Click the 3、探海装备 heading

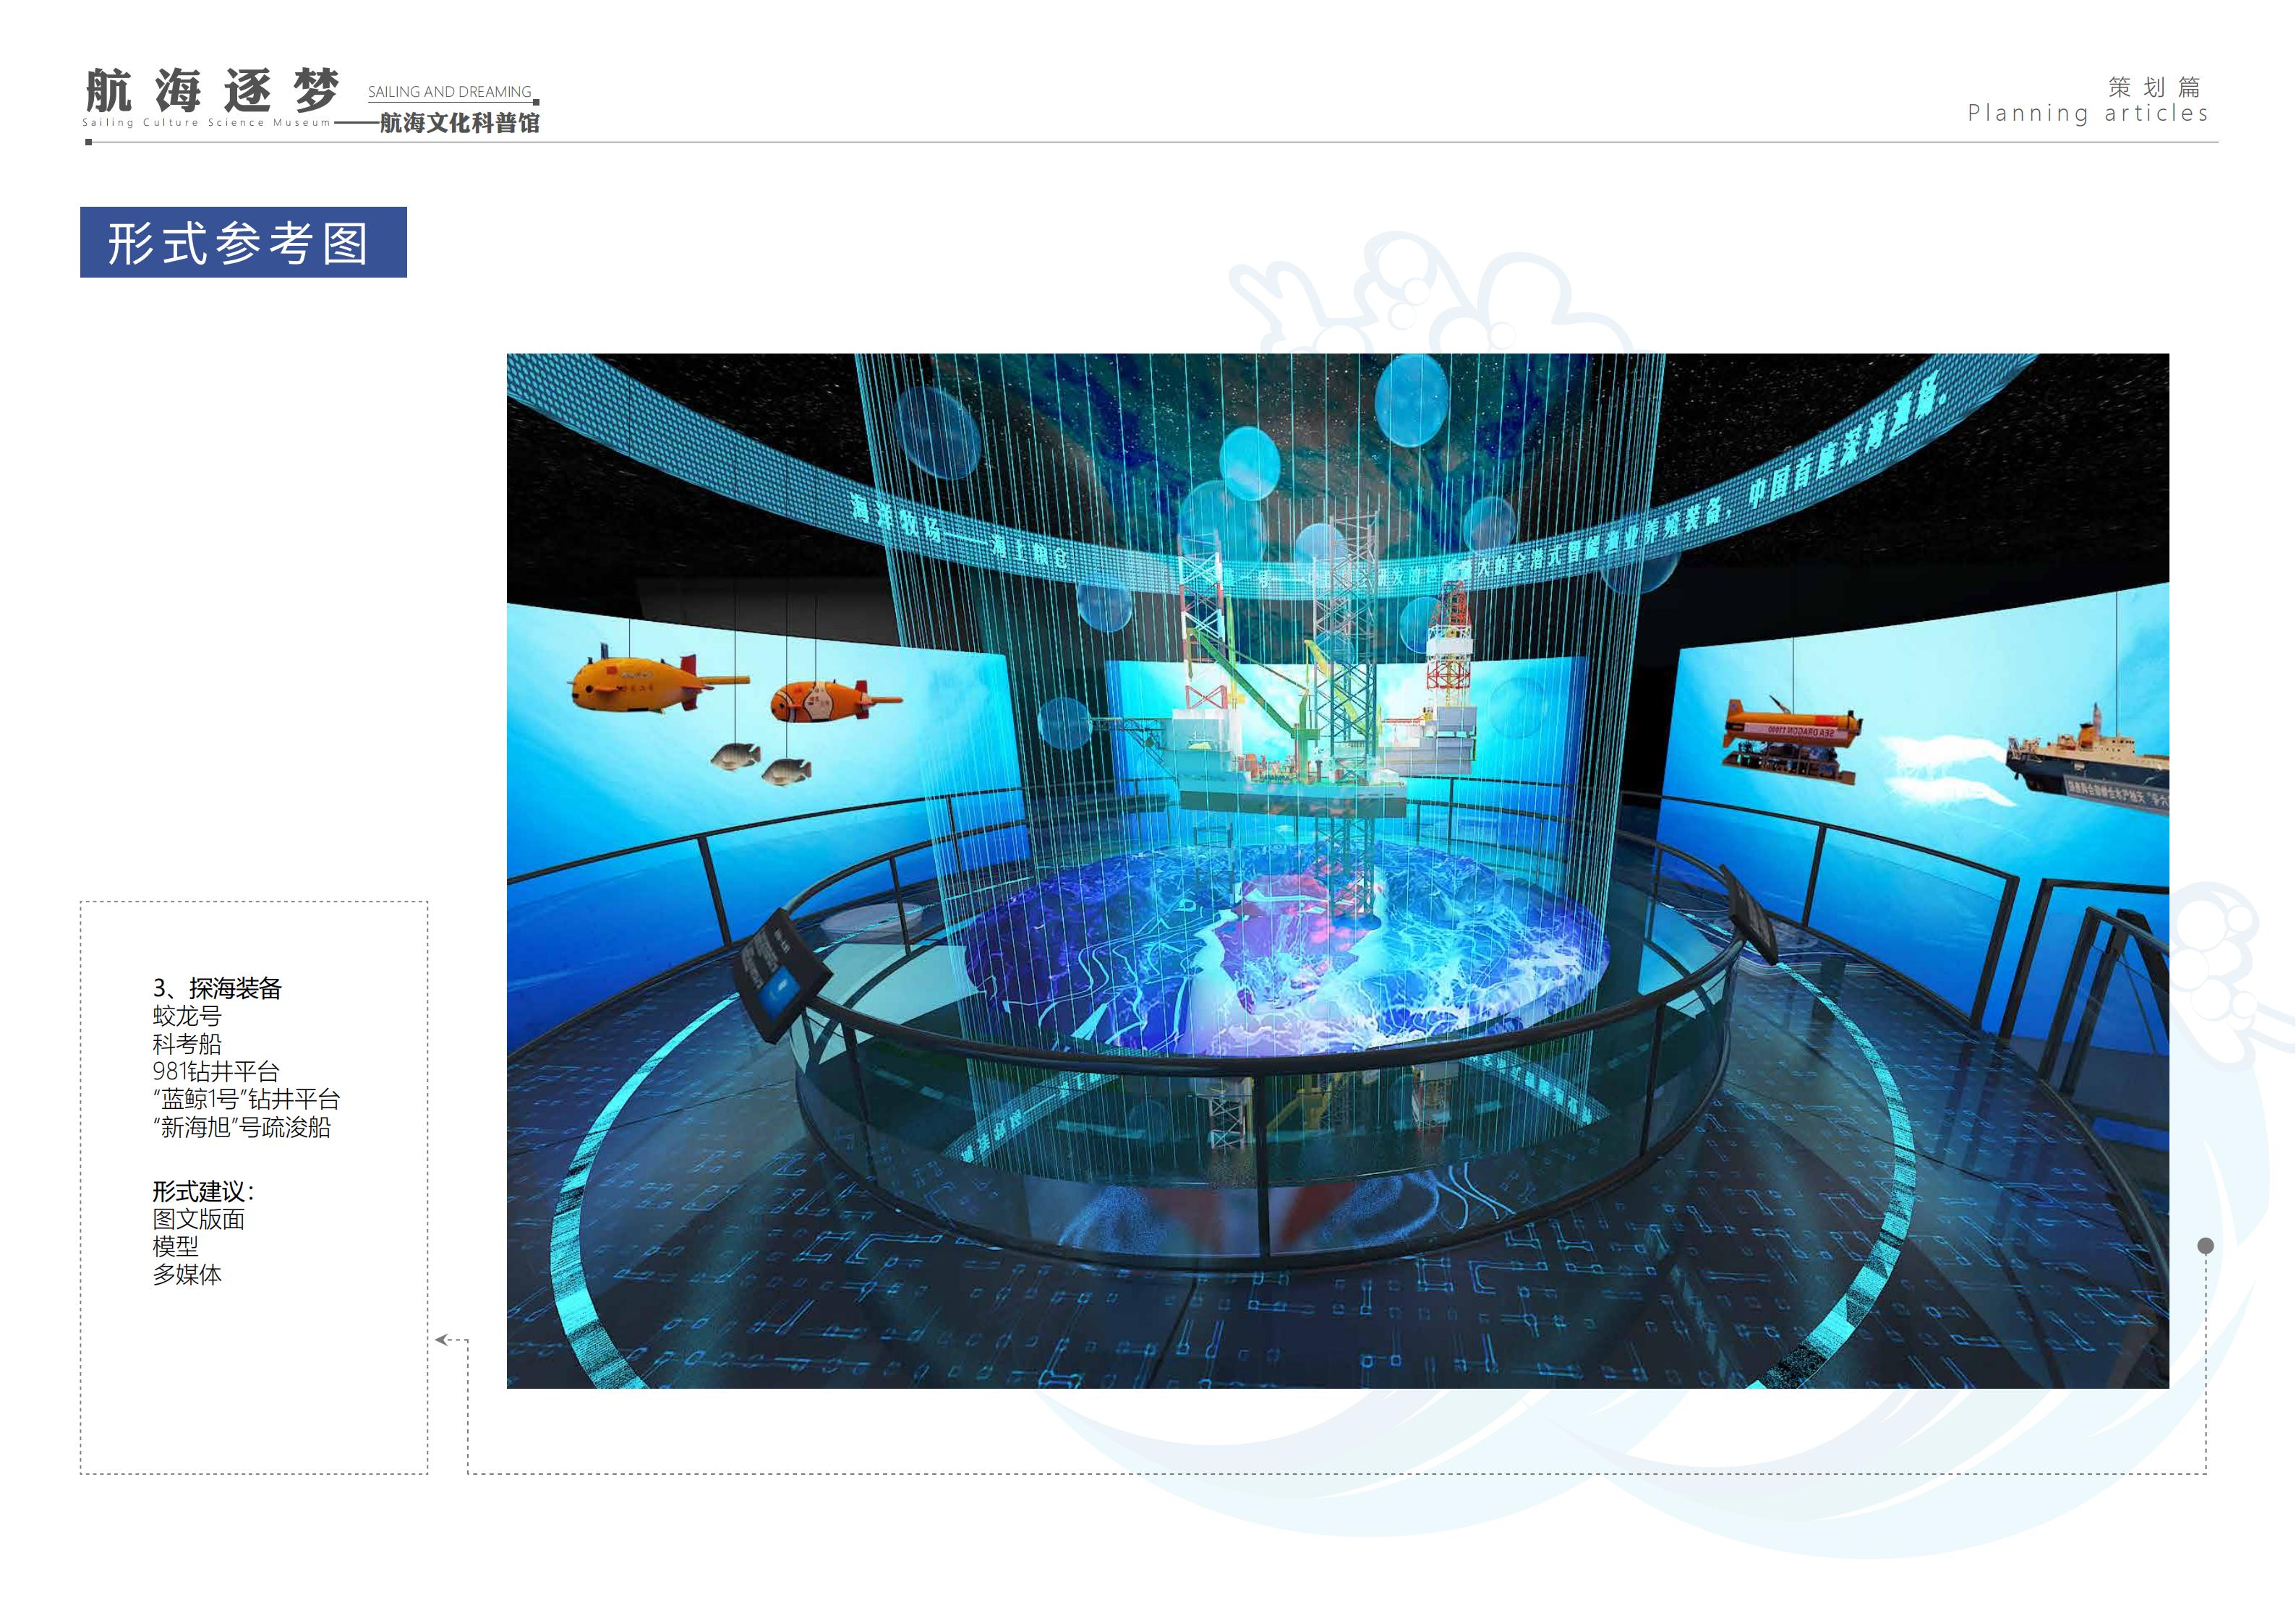point(217,989)
